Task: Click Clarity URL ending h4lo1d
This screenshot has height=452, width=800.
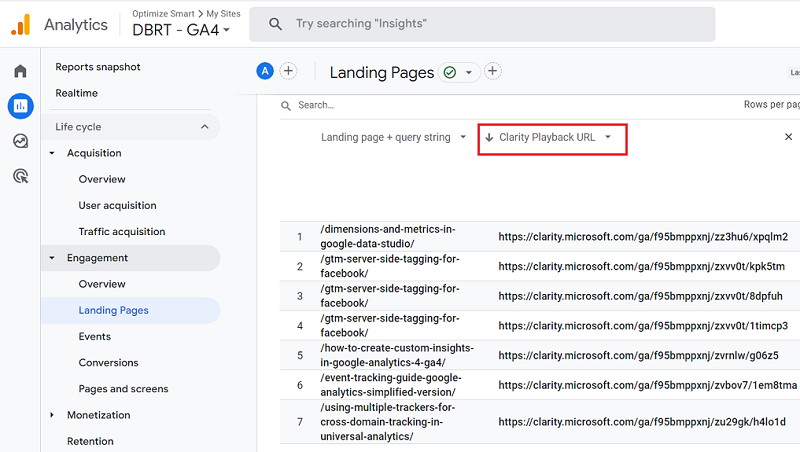Action: (x=642, y=422)
